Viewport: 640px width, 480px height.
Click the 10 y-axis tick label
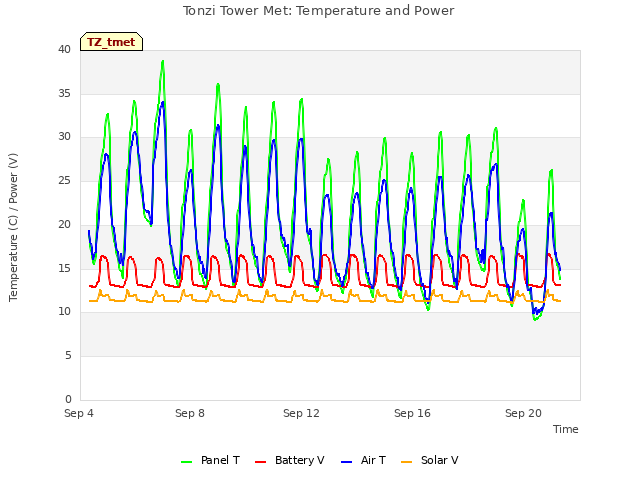tap(64, 312)
